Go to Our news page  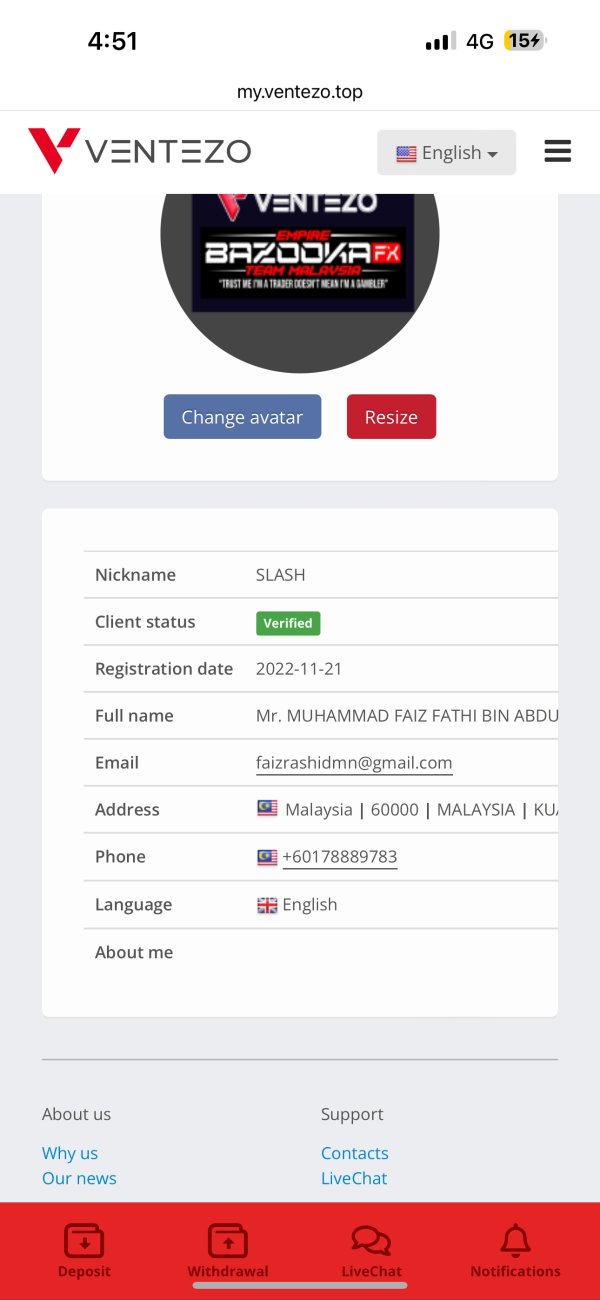point(79,1178)
